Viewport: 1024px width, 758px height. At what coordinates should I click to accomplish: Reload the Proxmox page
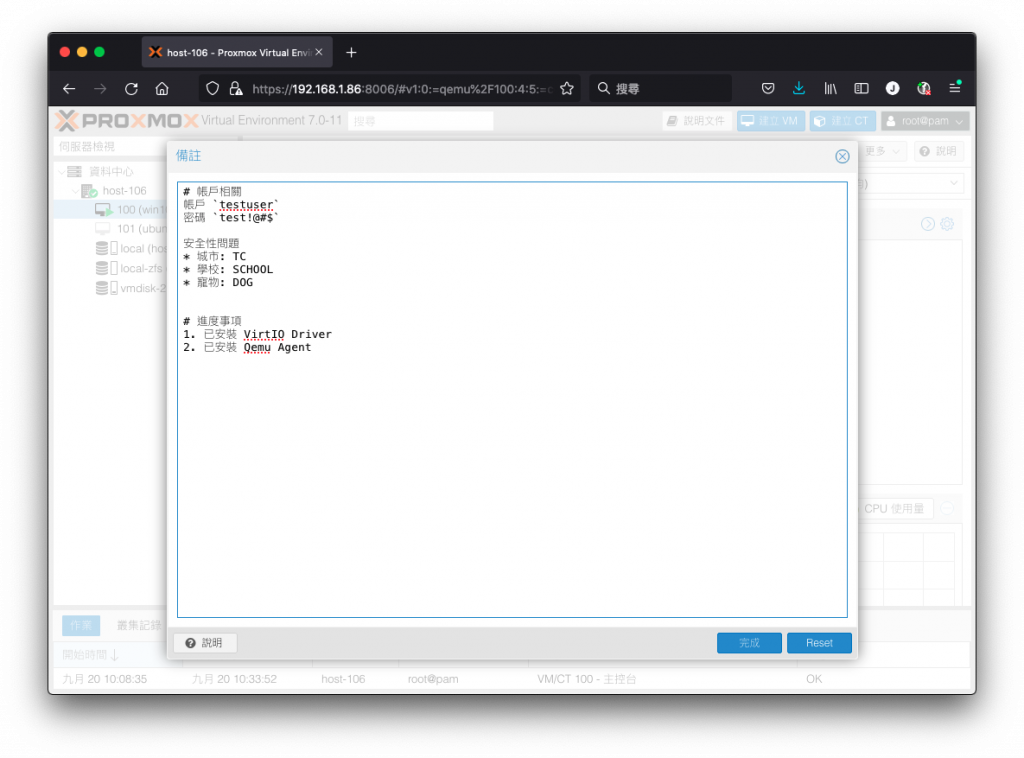point(131,89)
